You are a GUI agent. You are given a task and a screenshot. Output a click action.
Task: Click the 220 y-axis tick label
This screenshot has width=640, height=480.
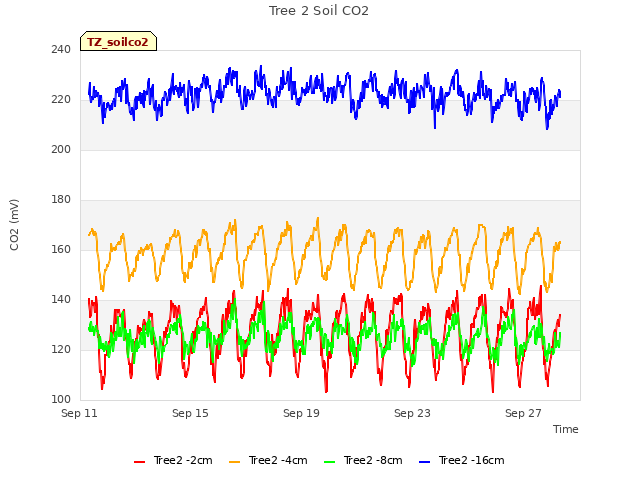61,99
